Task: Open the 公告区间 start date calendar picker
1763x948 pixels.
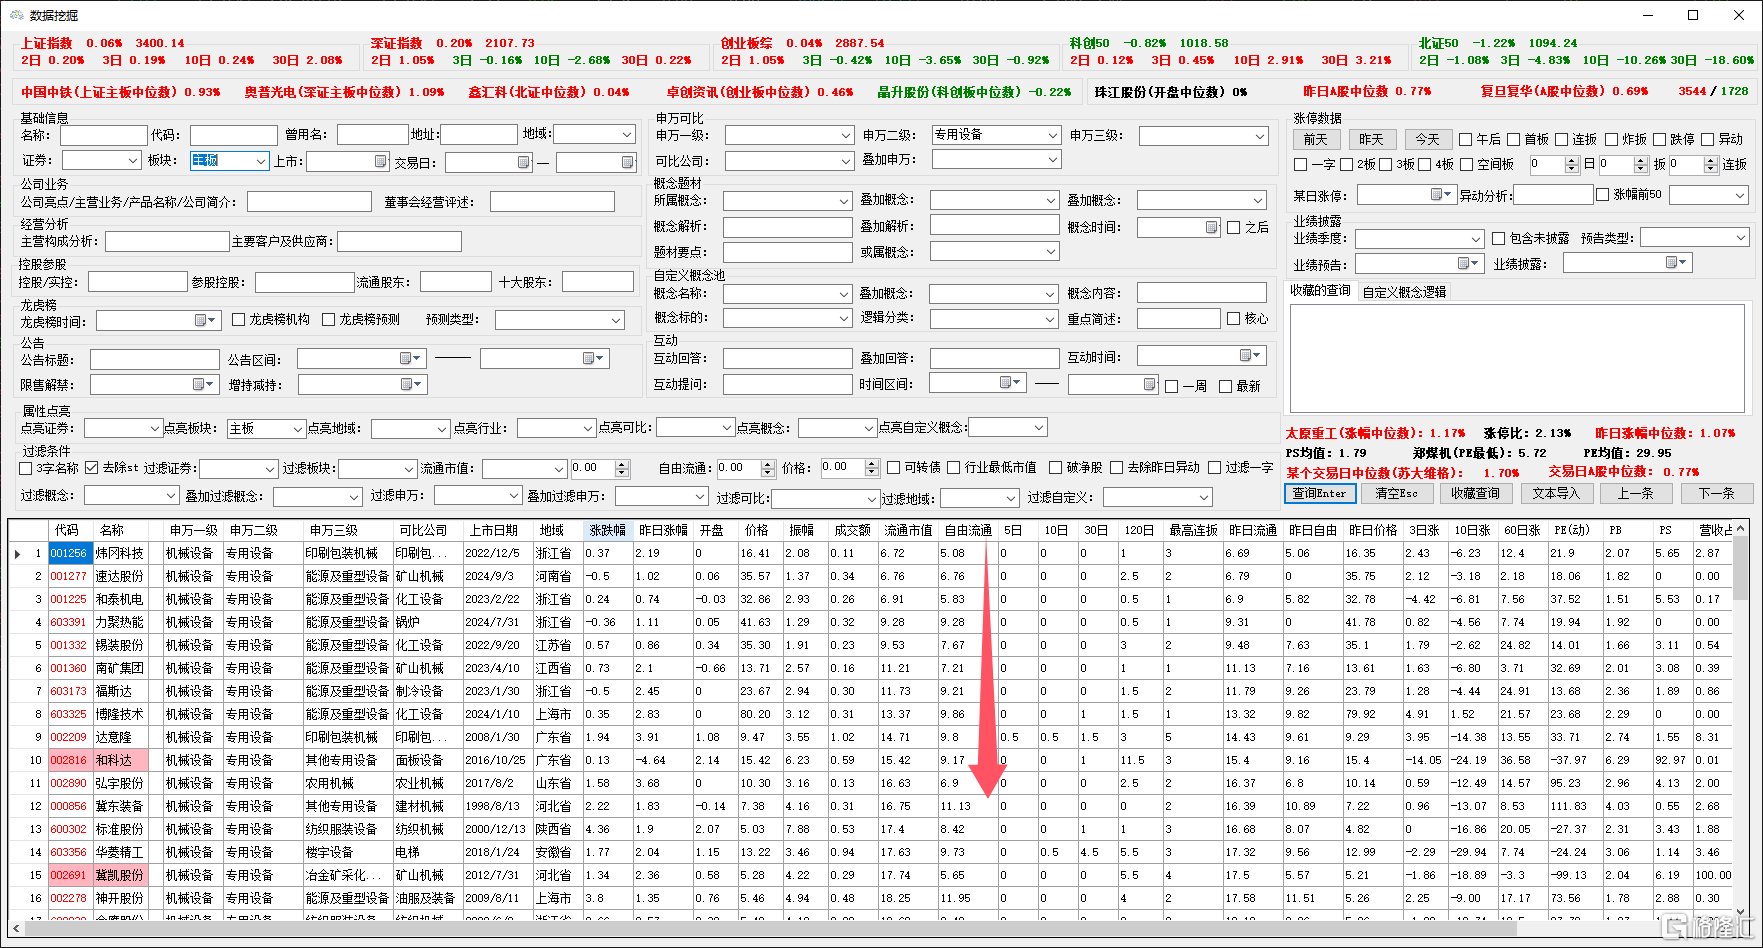Action: pyautogui.click(x=410, y=358)
